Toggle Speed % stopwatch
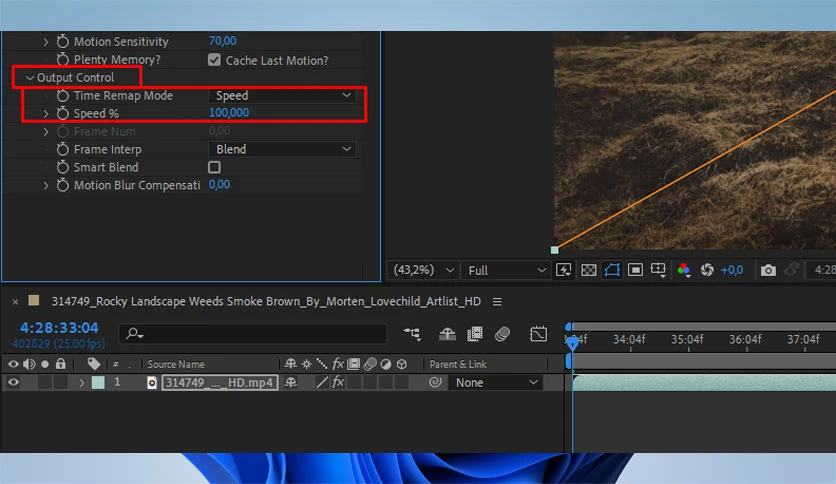836x484 pixels. coord(62,113)
